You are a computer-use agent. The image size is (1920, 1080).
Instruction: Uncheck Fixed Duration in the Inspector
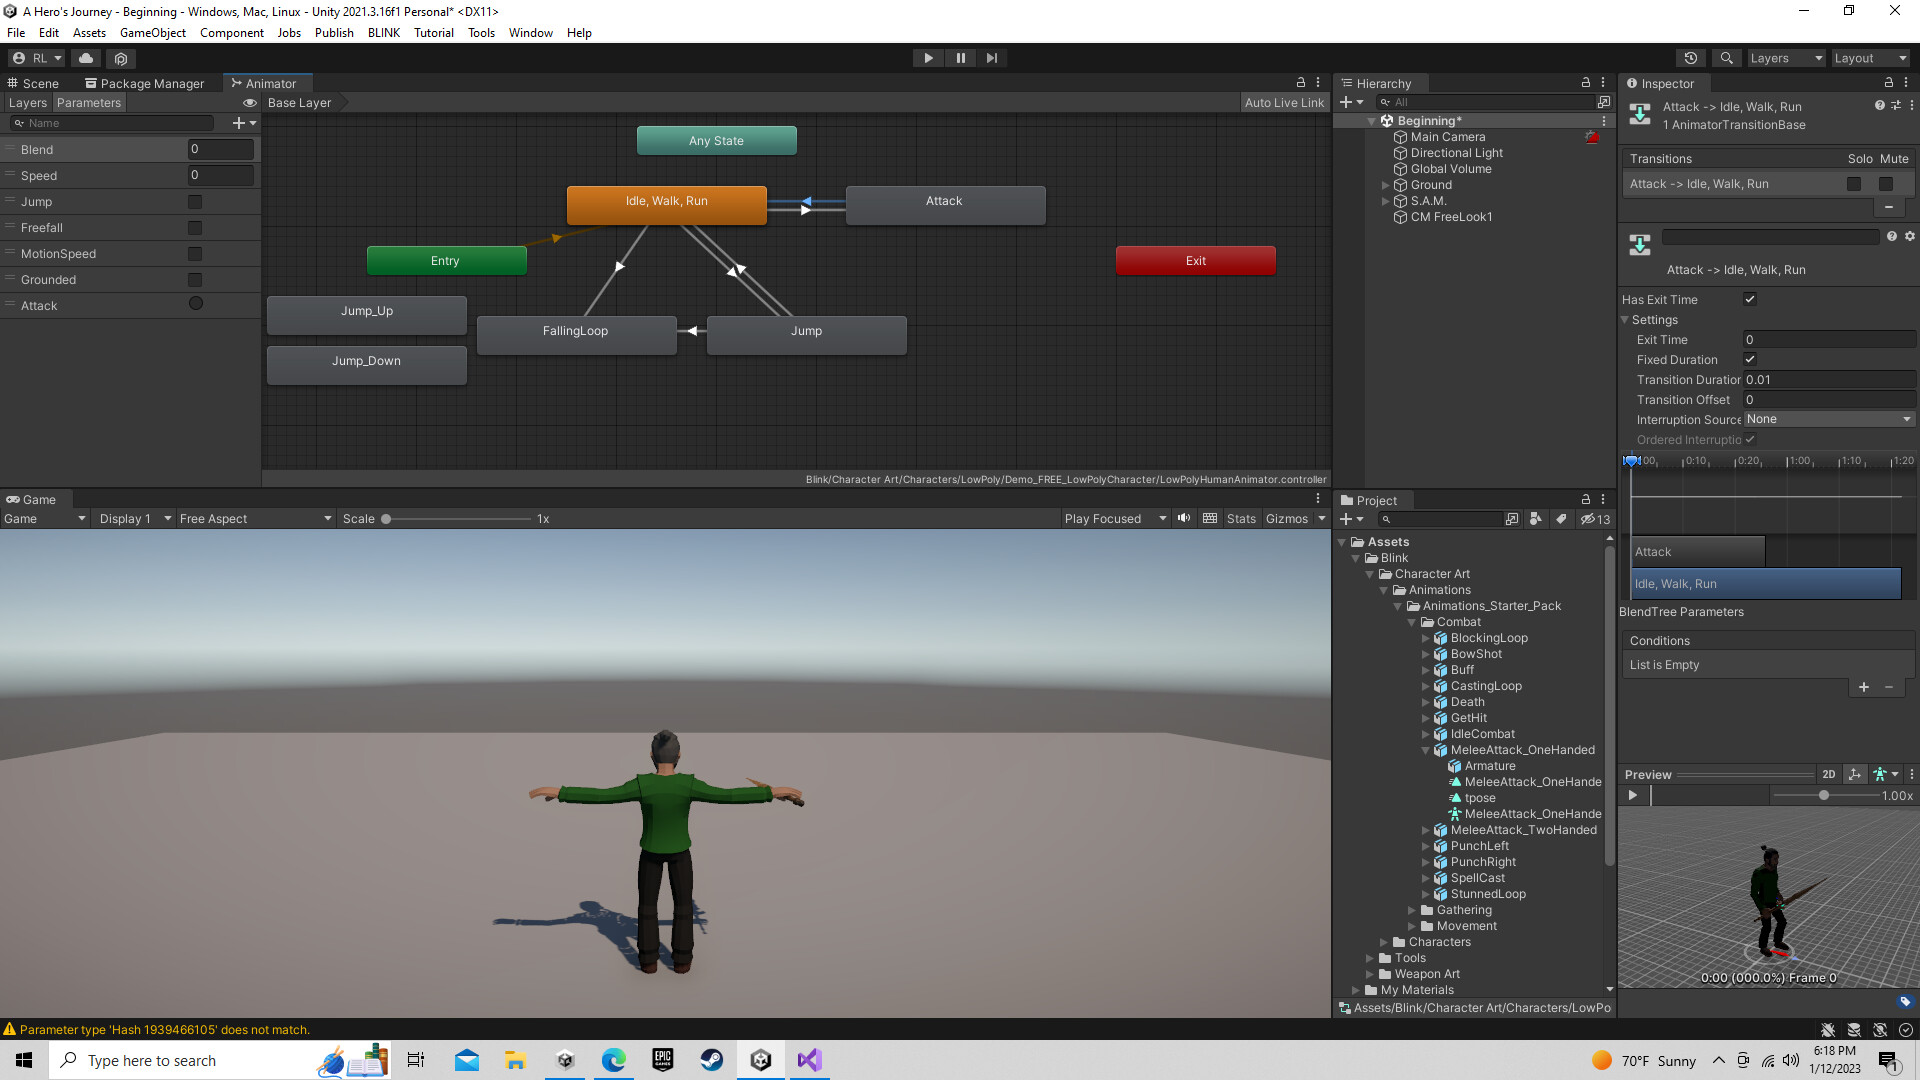[x=1749, y=359]
